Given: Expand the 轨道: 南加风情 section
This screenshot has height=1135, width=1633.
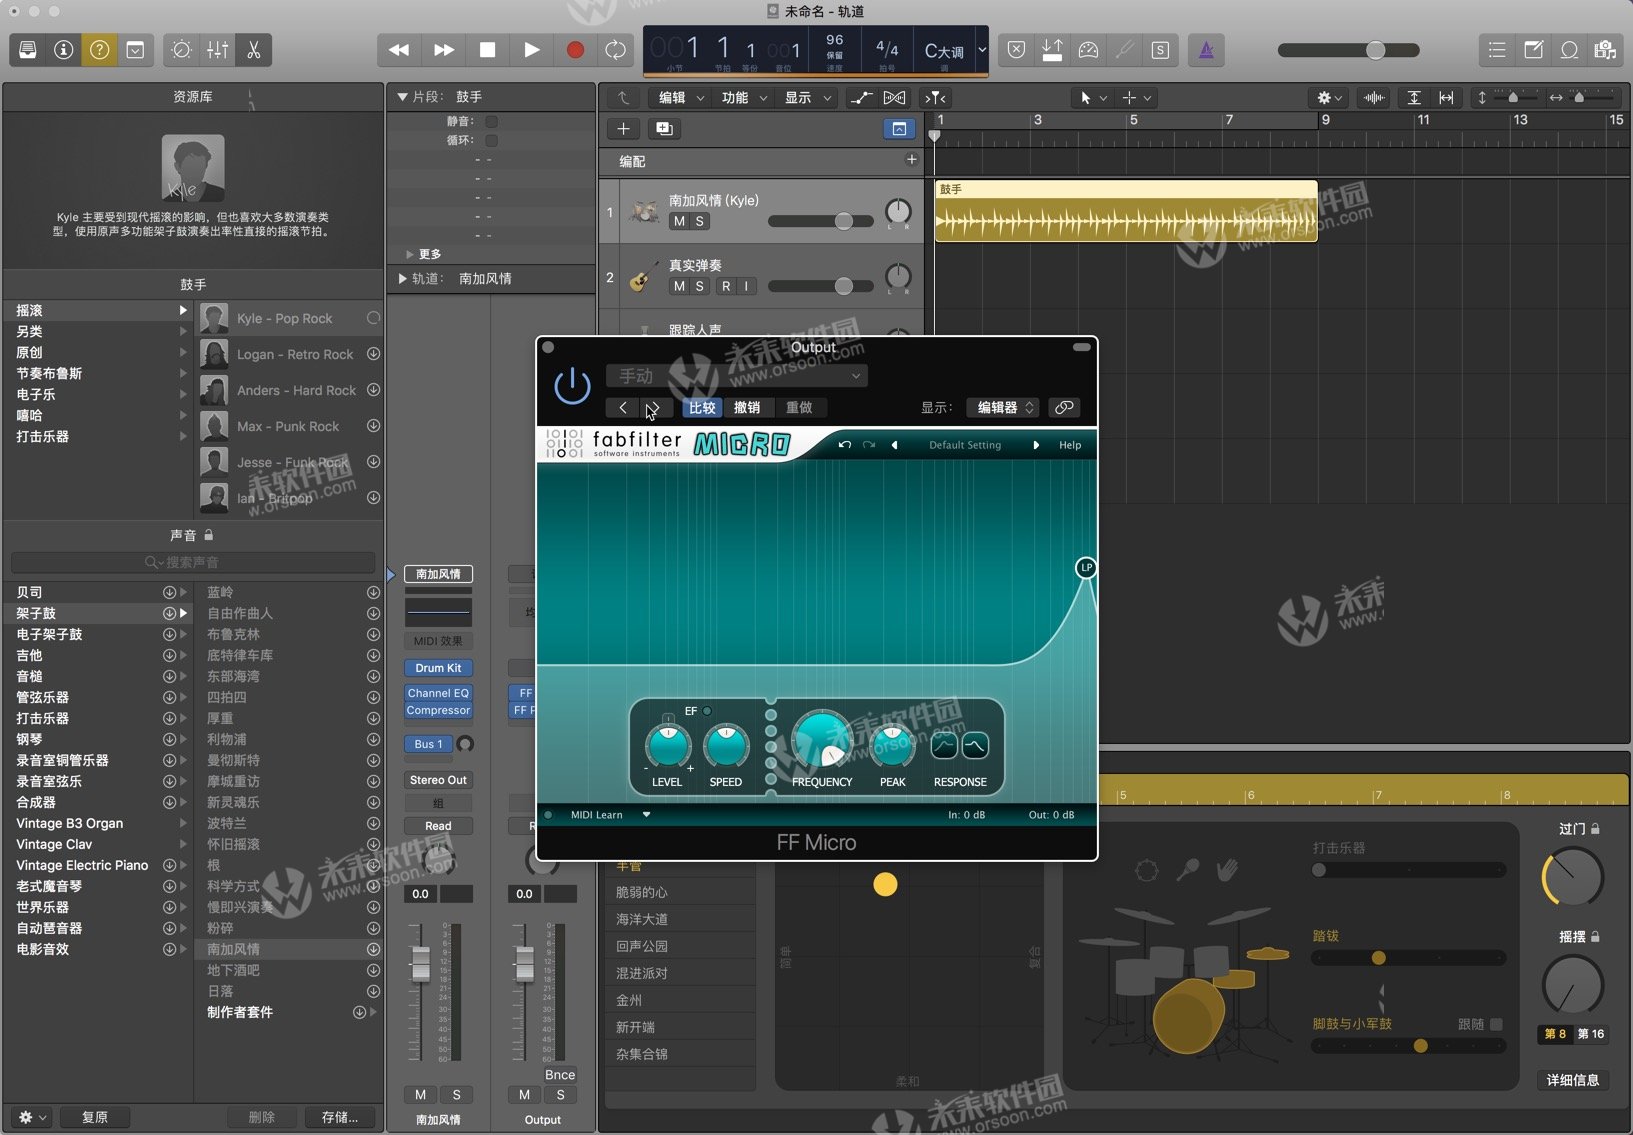Looking at the screenshot, I should [x=403, y=279].
